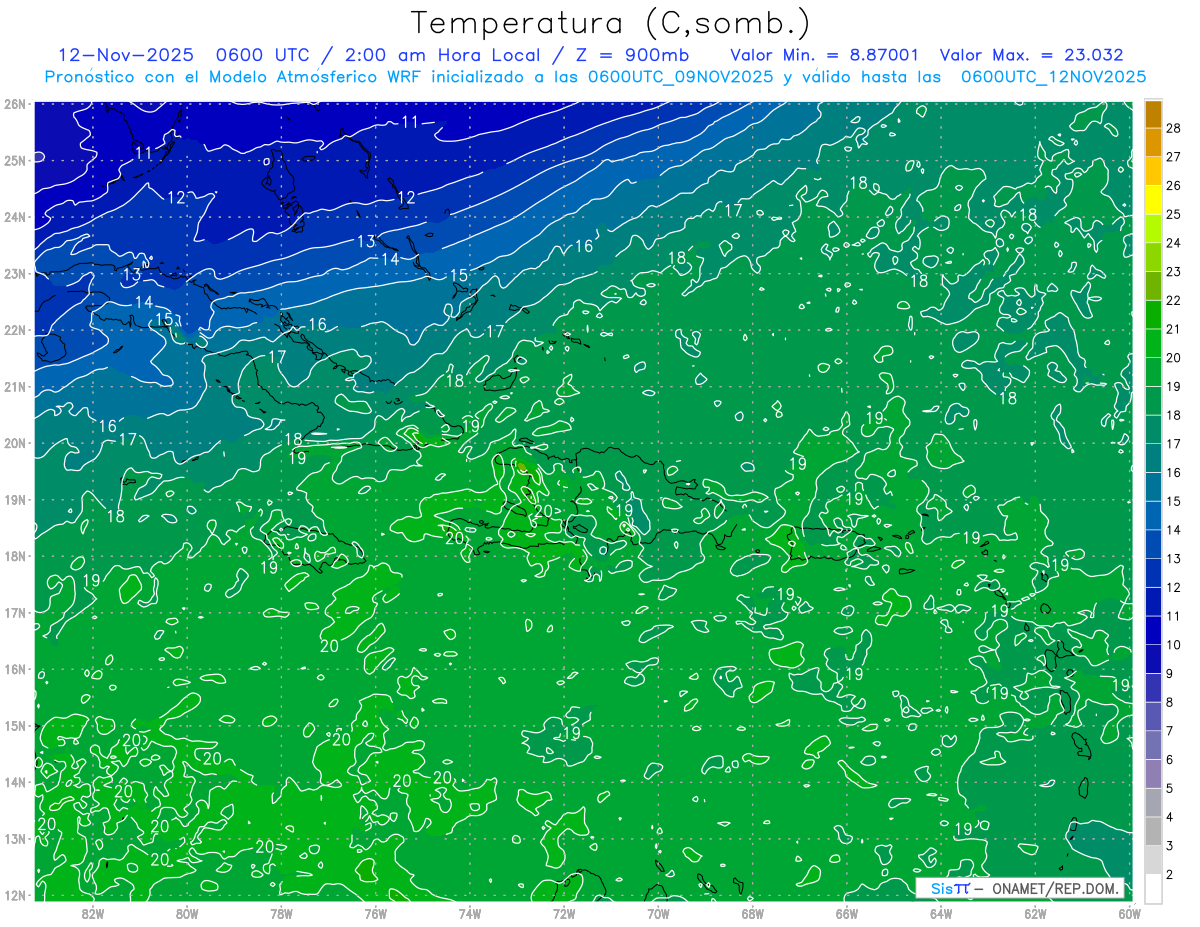Click latitude axis label "16N"
This screenshot has width=1200, height=927.
[15, 669]
